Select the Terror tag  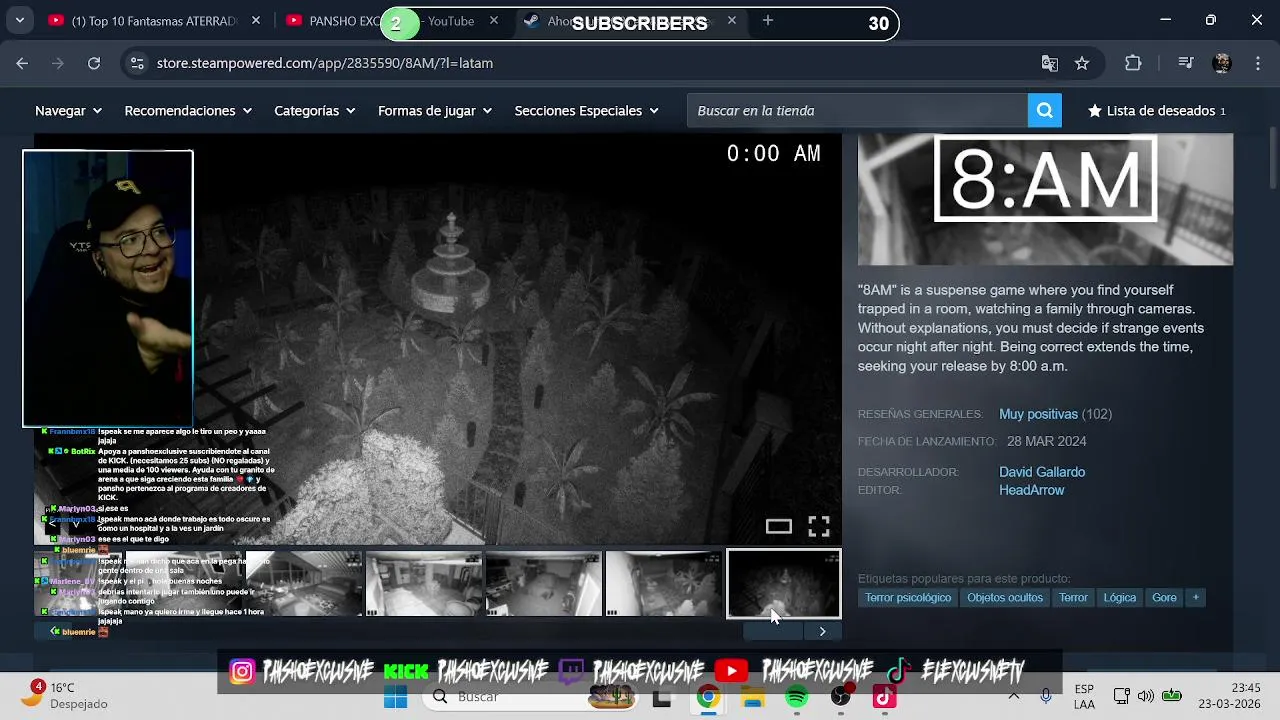click(1073, 597)
